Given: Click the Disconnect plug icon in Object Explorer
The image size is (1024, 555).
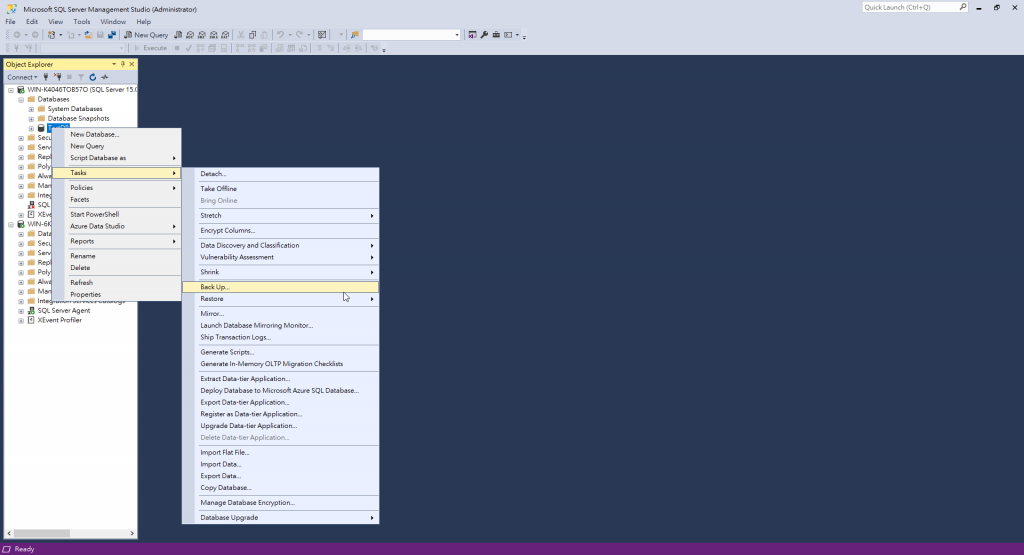Looking at the screenshot, I should pos(57,77).
